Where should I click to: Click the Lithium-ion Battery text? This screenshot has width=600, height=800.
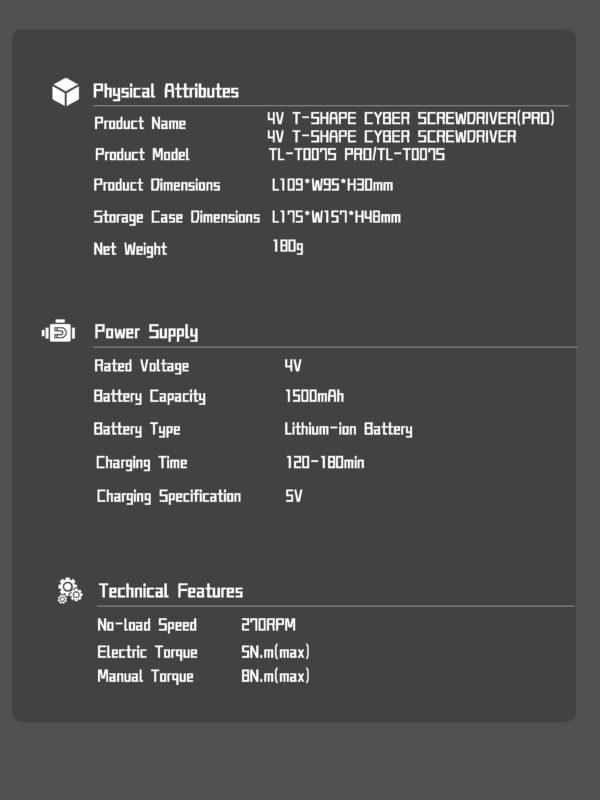349,430
